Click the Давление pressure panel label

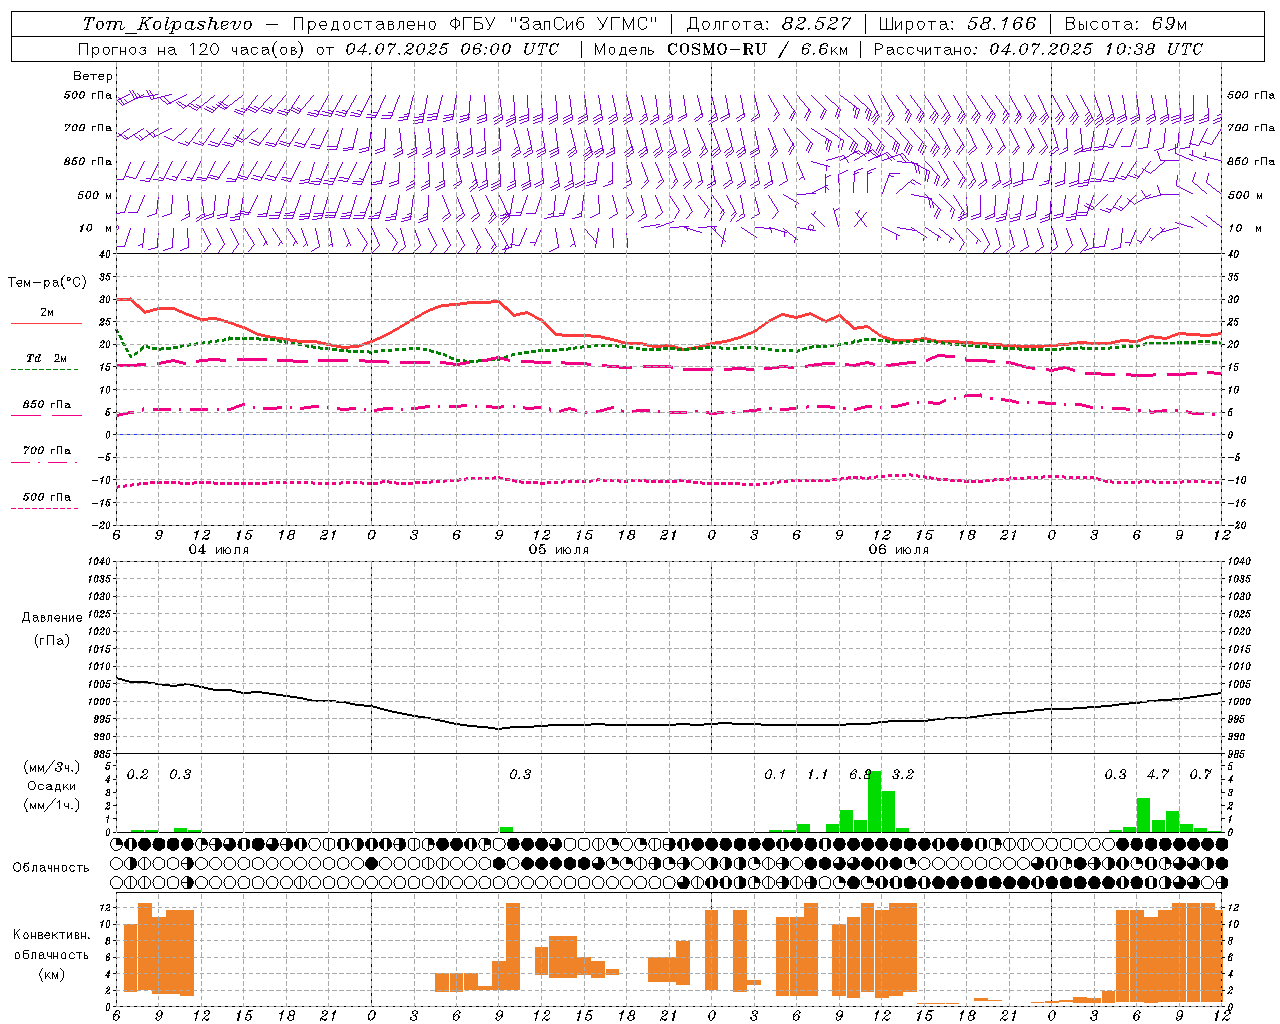click(52, 618)
